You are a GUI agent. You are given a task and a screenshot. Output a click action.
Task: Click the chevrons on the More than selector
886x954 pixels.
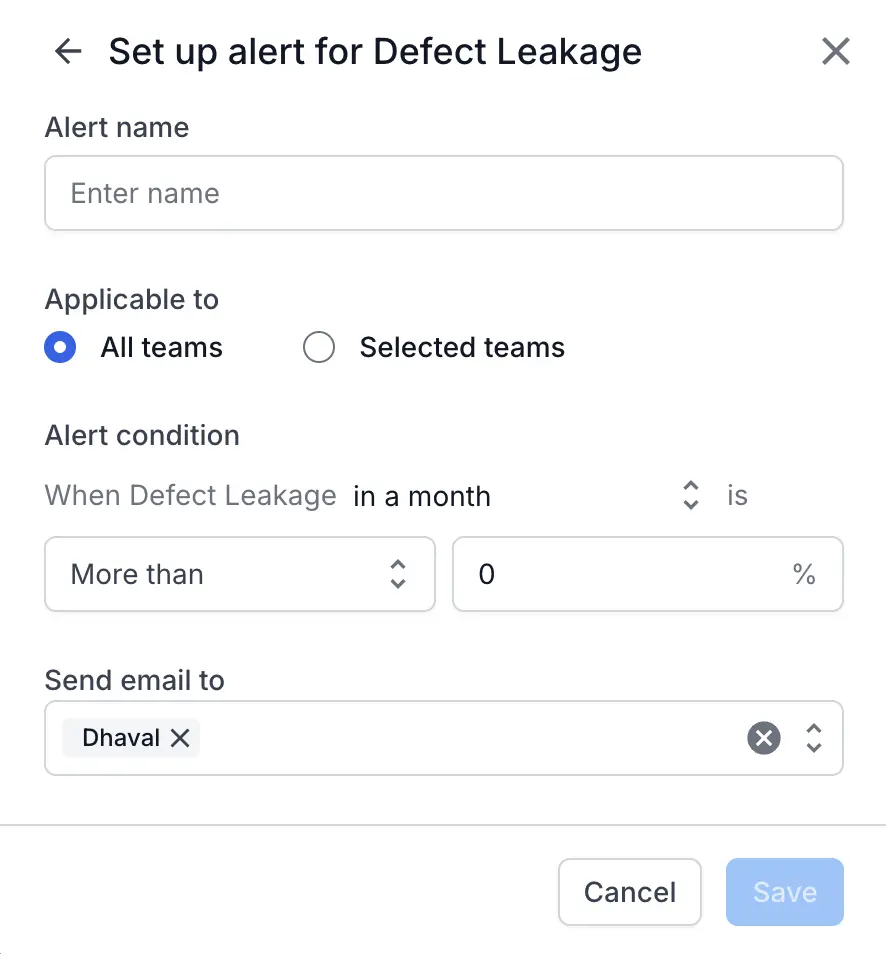tap(397, 574)
